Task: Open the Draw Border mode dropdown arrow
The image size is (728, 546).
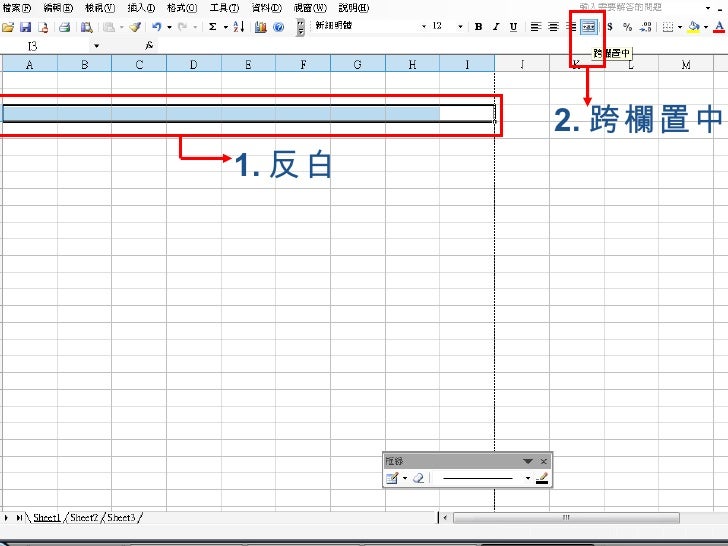Action: pyautogui.click(x=405, y=478)
